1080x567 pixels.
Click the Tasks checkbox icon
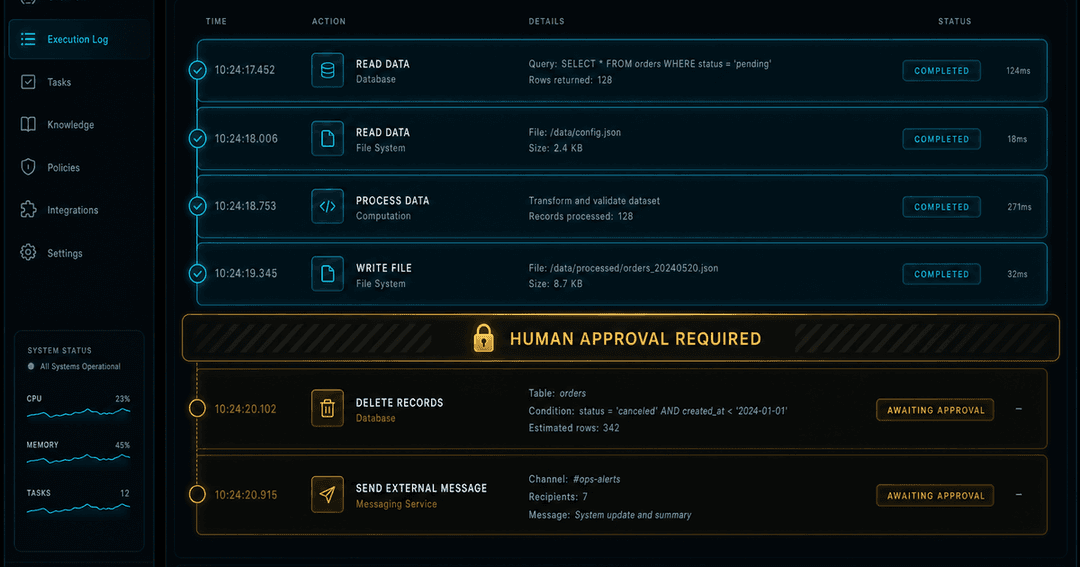28,82
